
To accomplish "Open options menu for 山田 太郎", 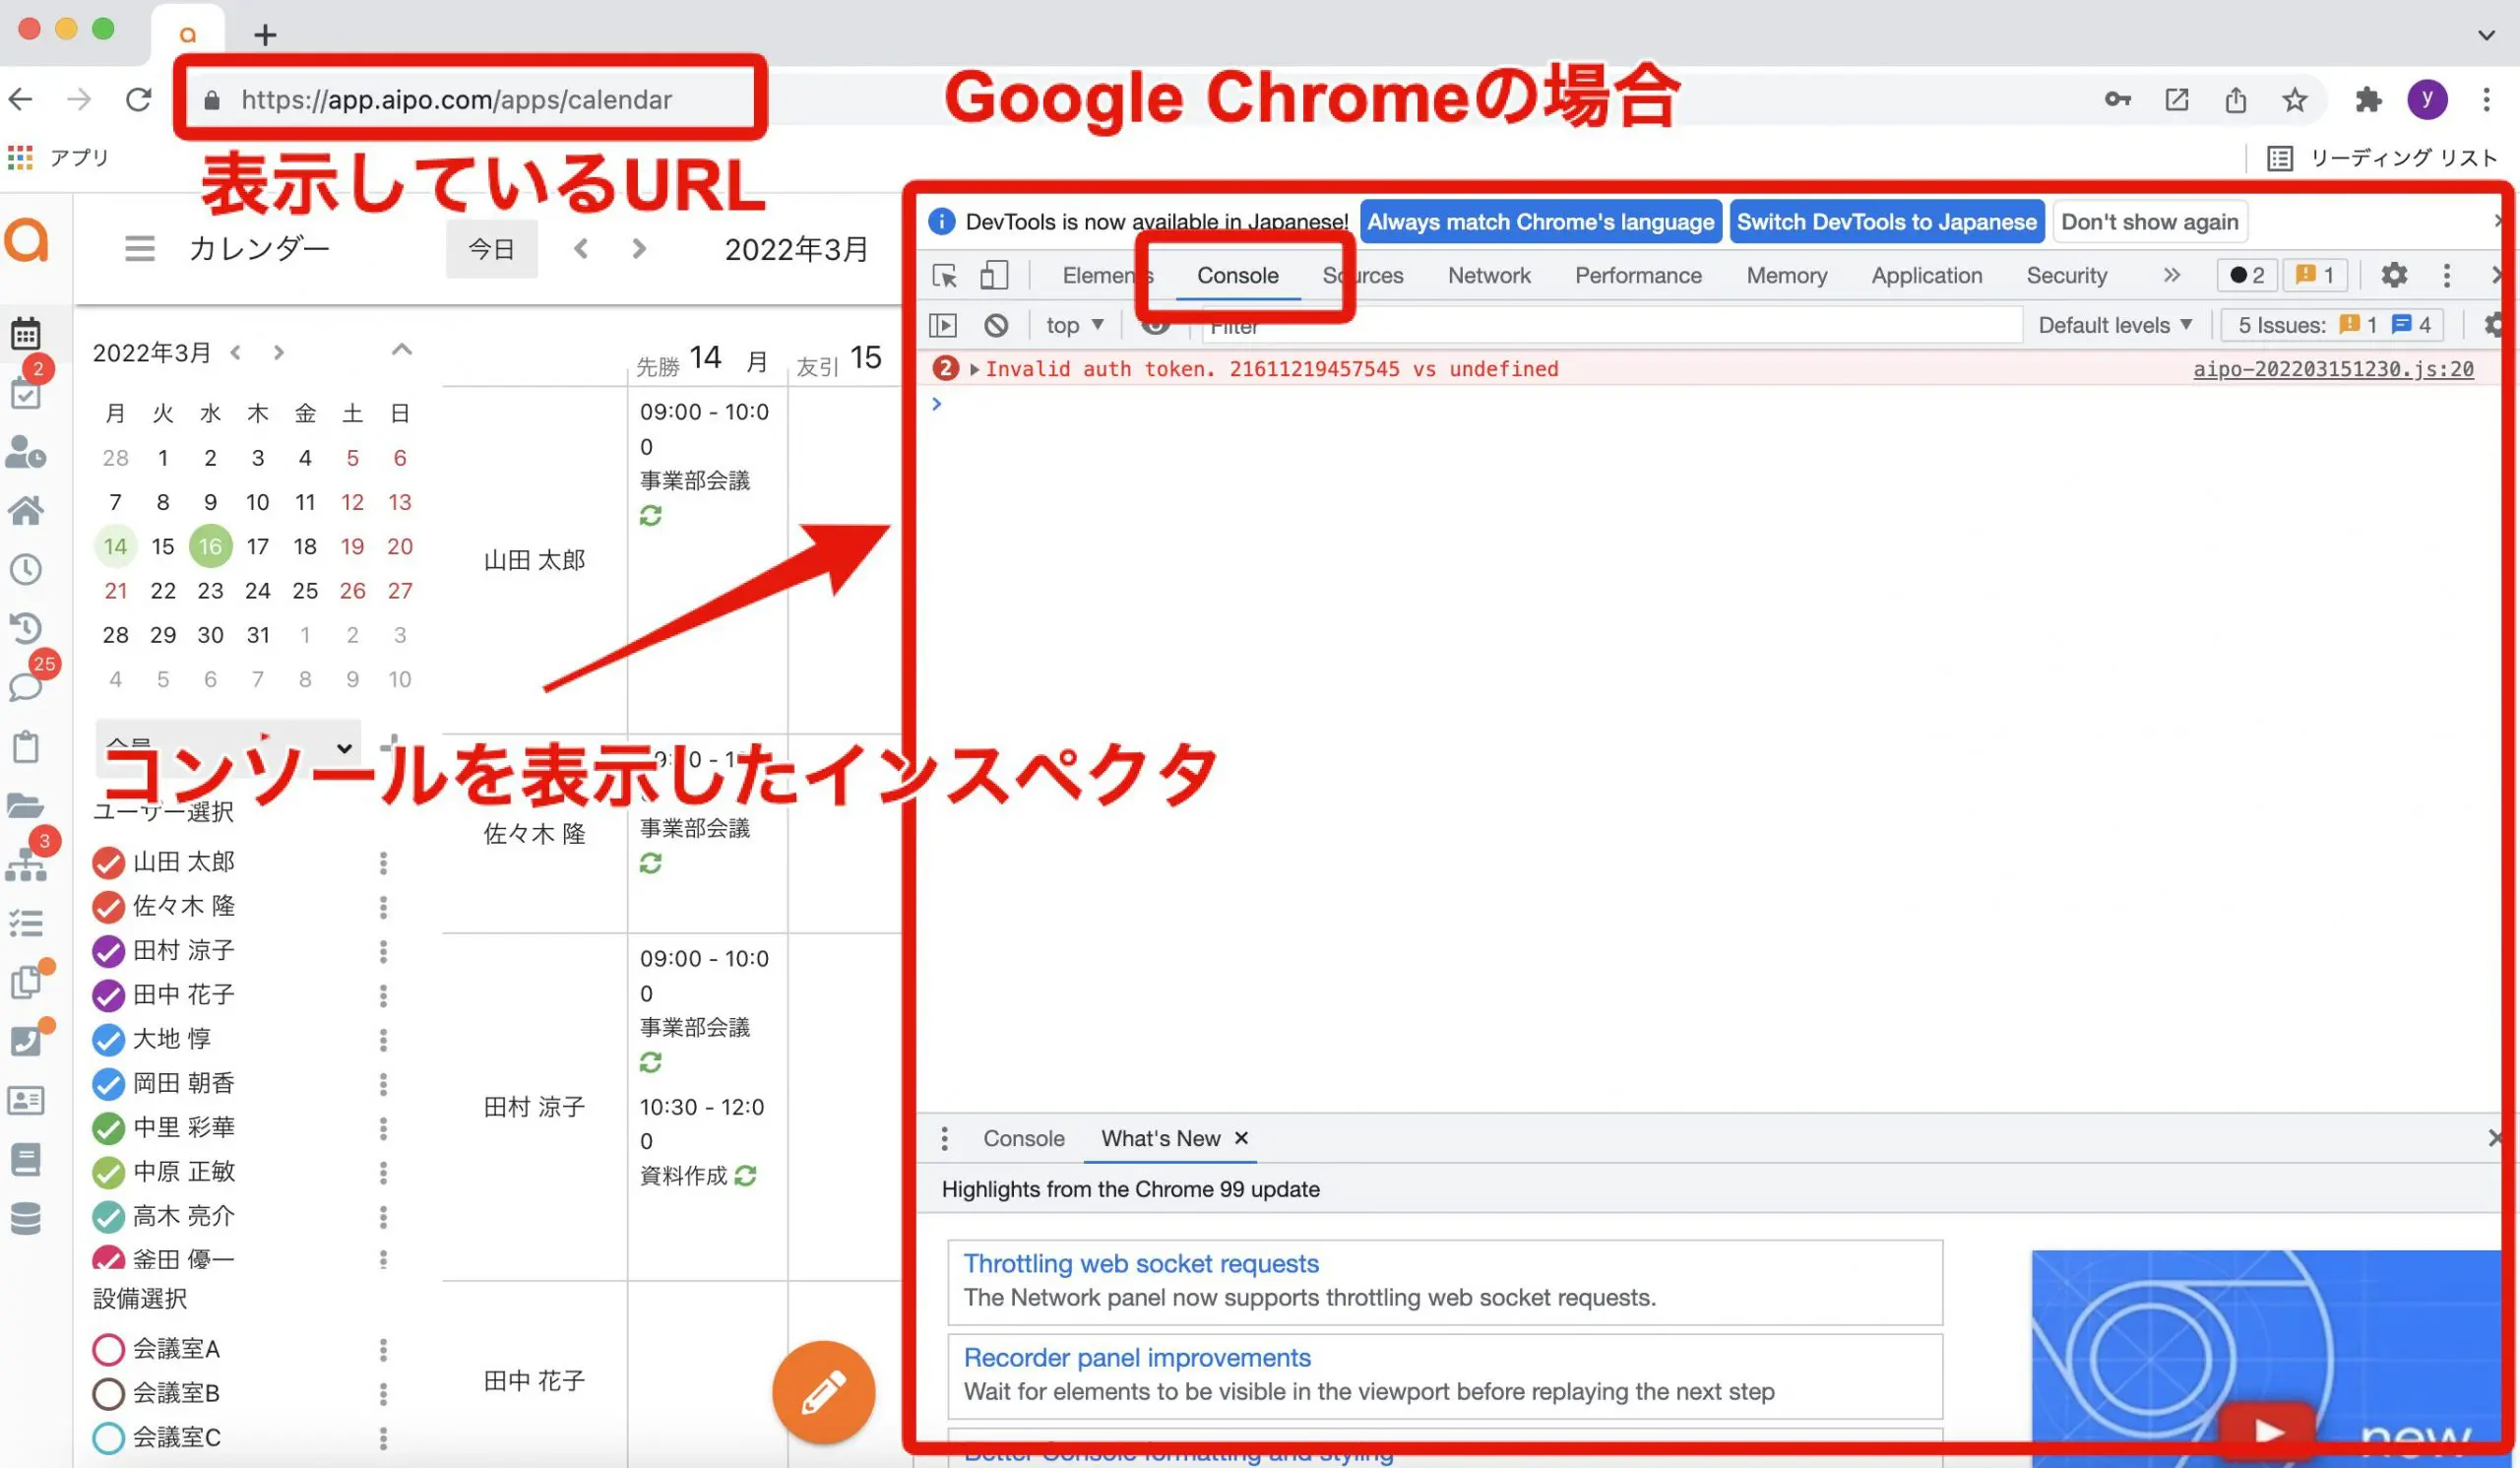I will (x=383, y=862).
